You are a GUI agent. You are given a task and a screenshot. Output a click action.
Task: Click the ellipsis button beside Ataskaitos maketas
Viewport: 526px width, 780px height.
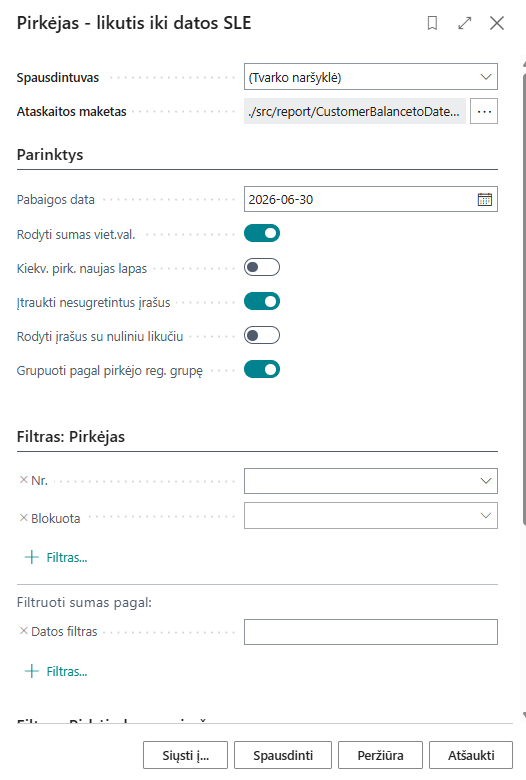[484, 111]
